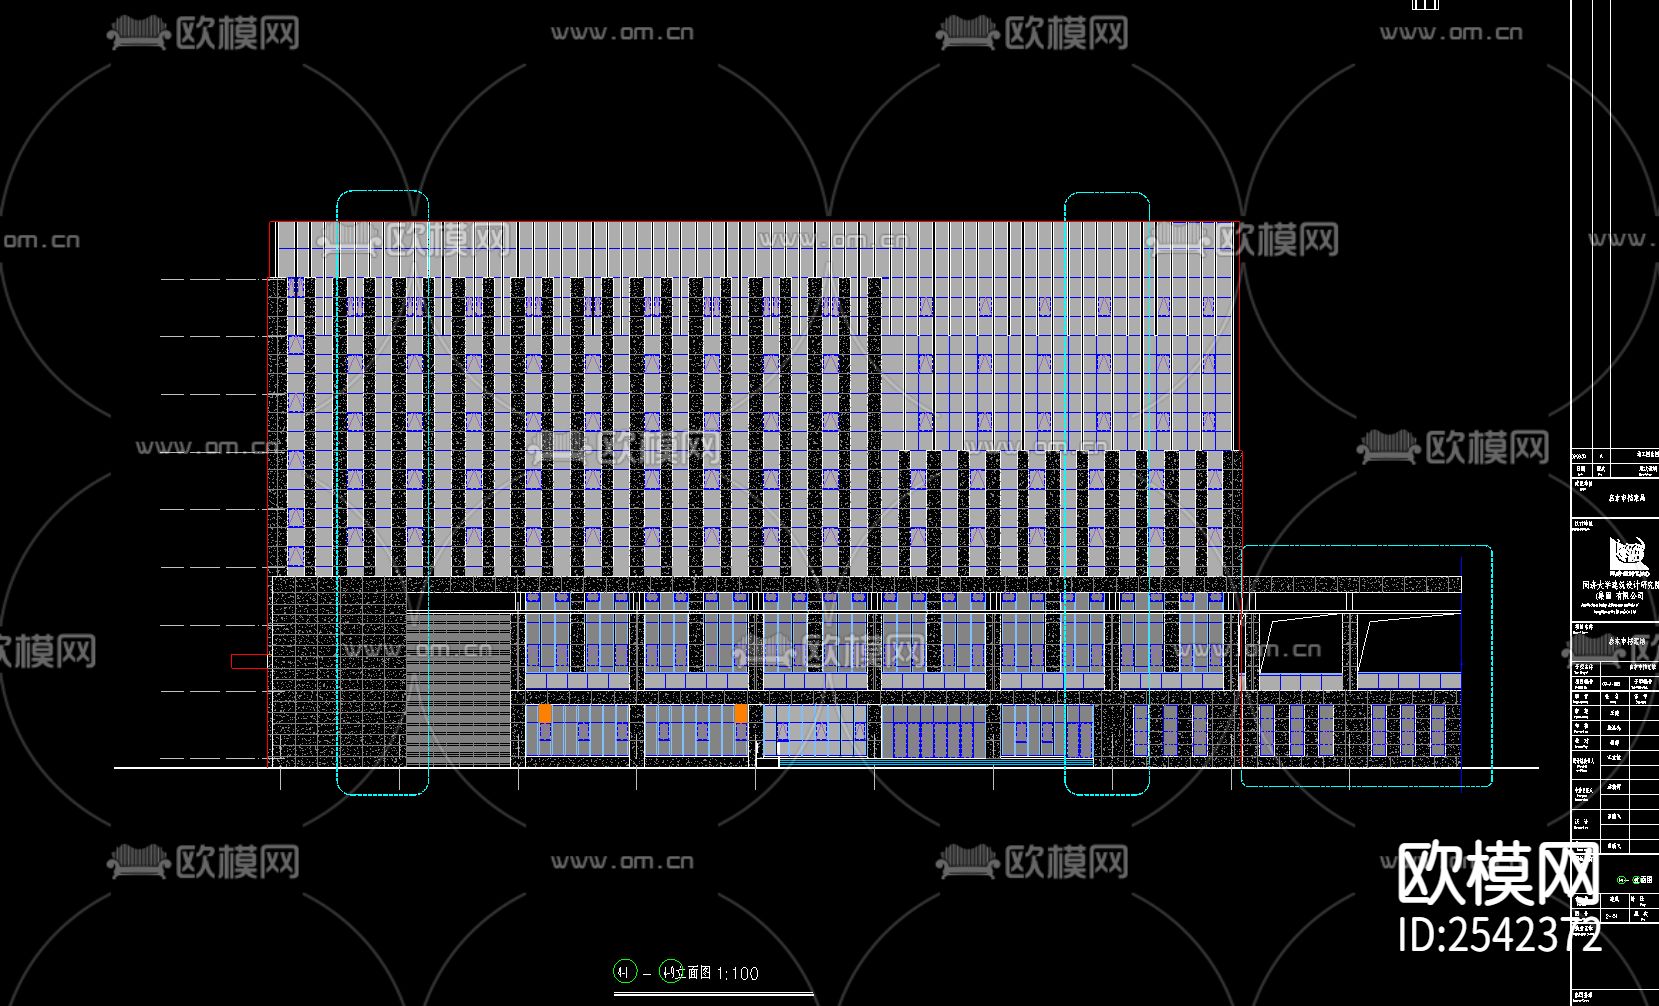This screenshot has height=1006, width=1659.
Task: Click the green circle elevation marker right
Action: pos(669,970)
